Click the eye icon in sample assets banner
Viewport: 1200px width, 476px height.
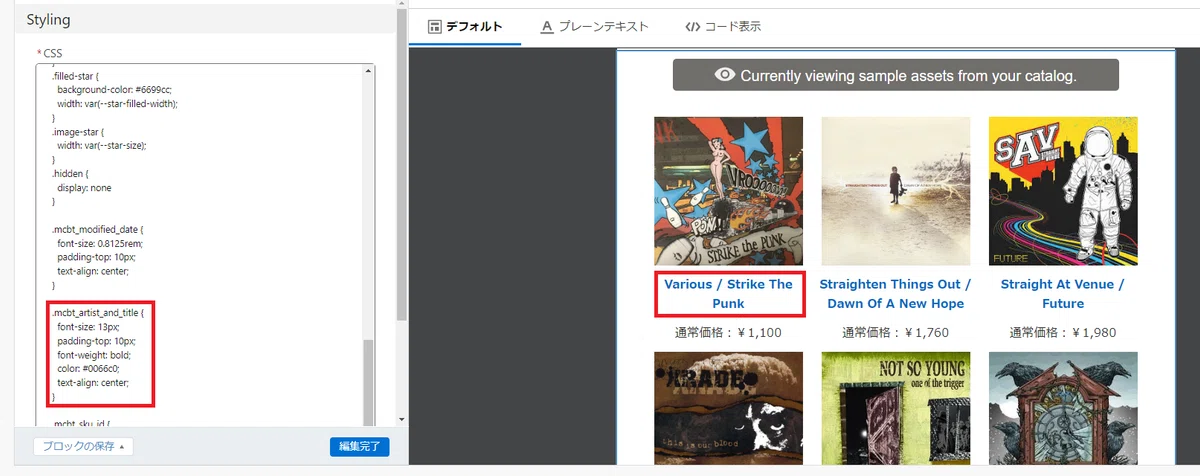tap(725, 75)
